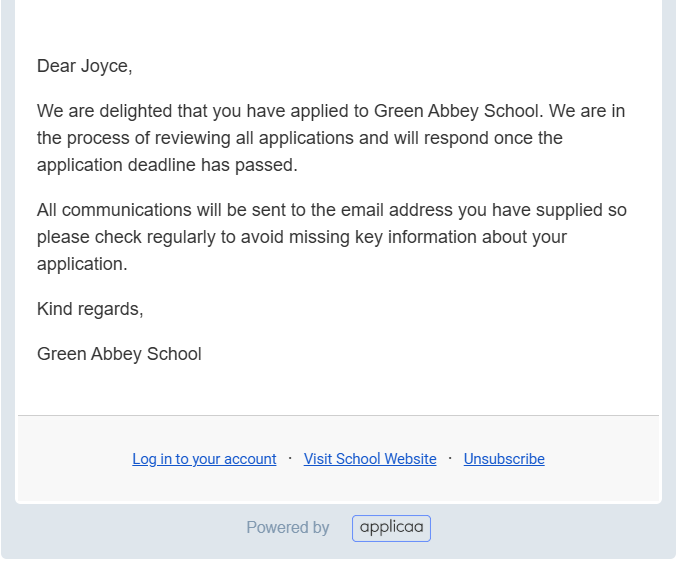Click the "Dear Joyce," greeting line
Screen dimensions: 678x566
click(x=85, y=66)
